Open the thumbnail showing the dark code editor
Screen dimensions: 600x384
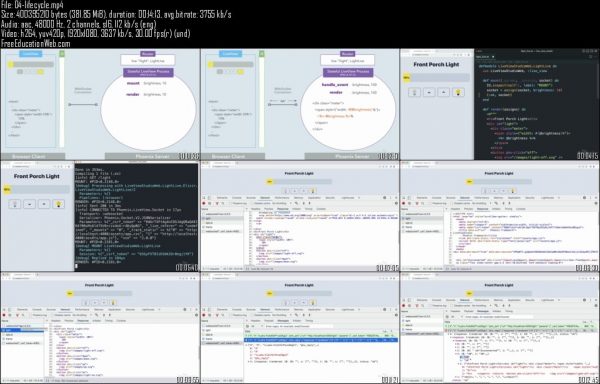tap(500, 104)
